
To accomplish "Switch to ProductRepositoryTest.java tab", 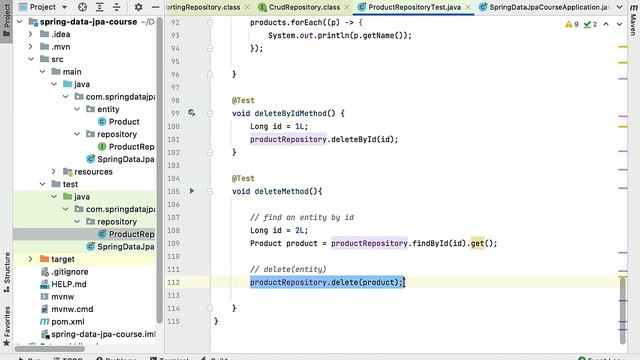I will (414, 7).
